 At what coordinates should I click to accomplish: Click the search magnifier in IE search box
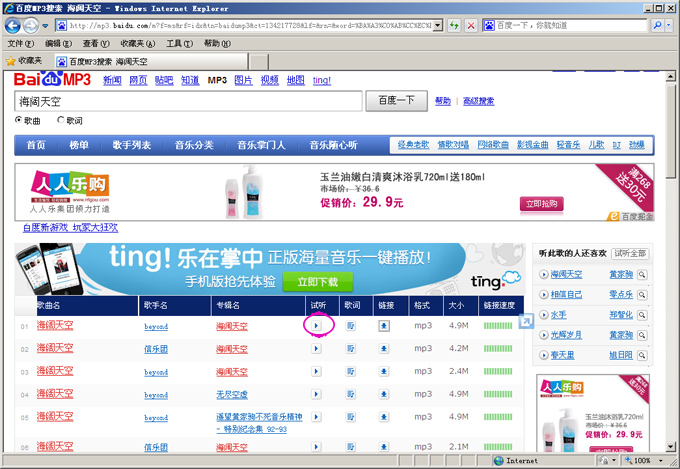pos(657,26)
